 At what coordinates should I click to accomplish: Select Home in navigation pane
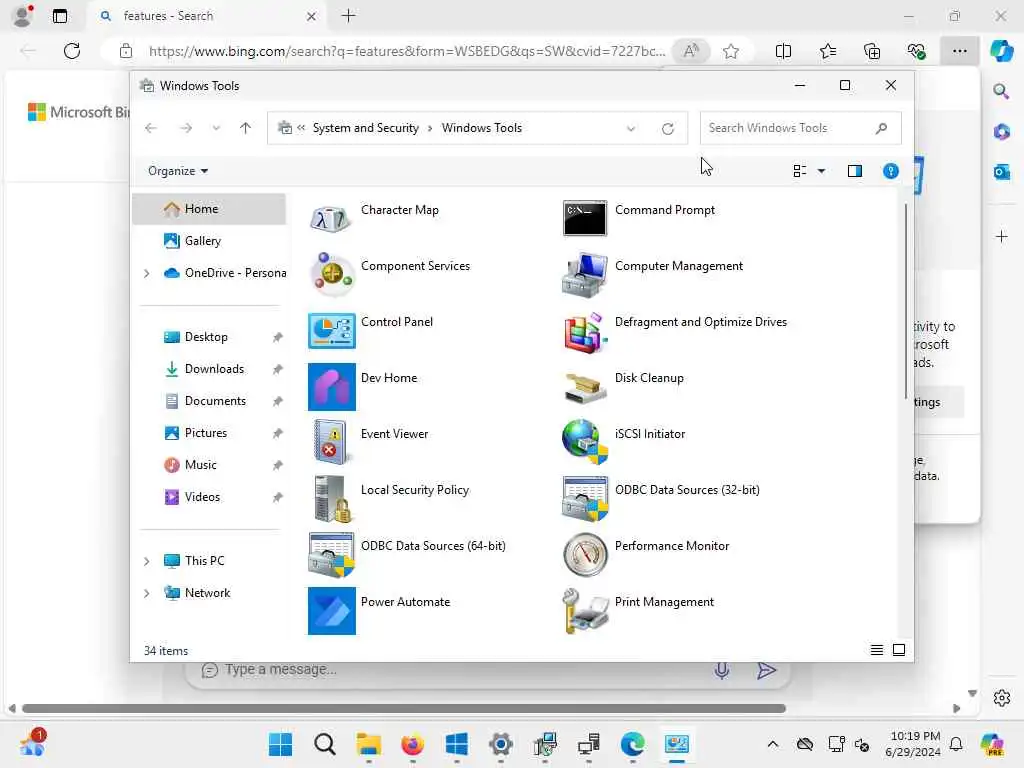click(209, 209)
